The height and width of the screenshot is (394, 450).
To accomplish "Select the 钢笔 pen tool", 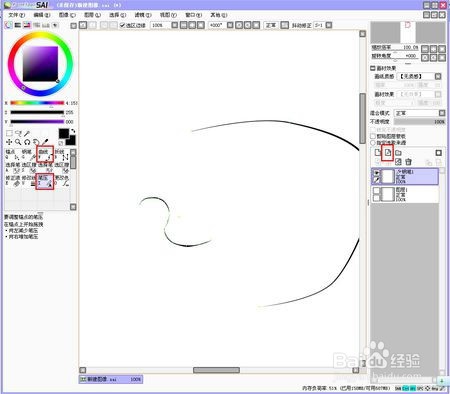I will pyautogui.click(x=29, y=154).
